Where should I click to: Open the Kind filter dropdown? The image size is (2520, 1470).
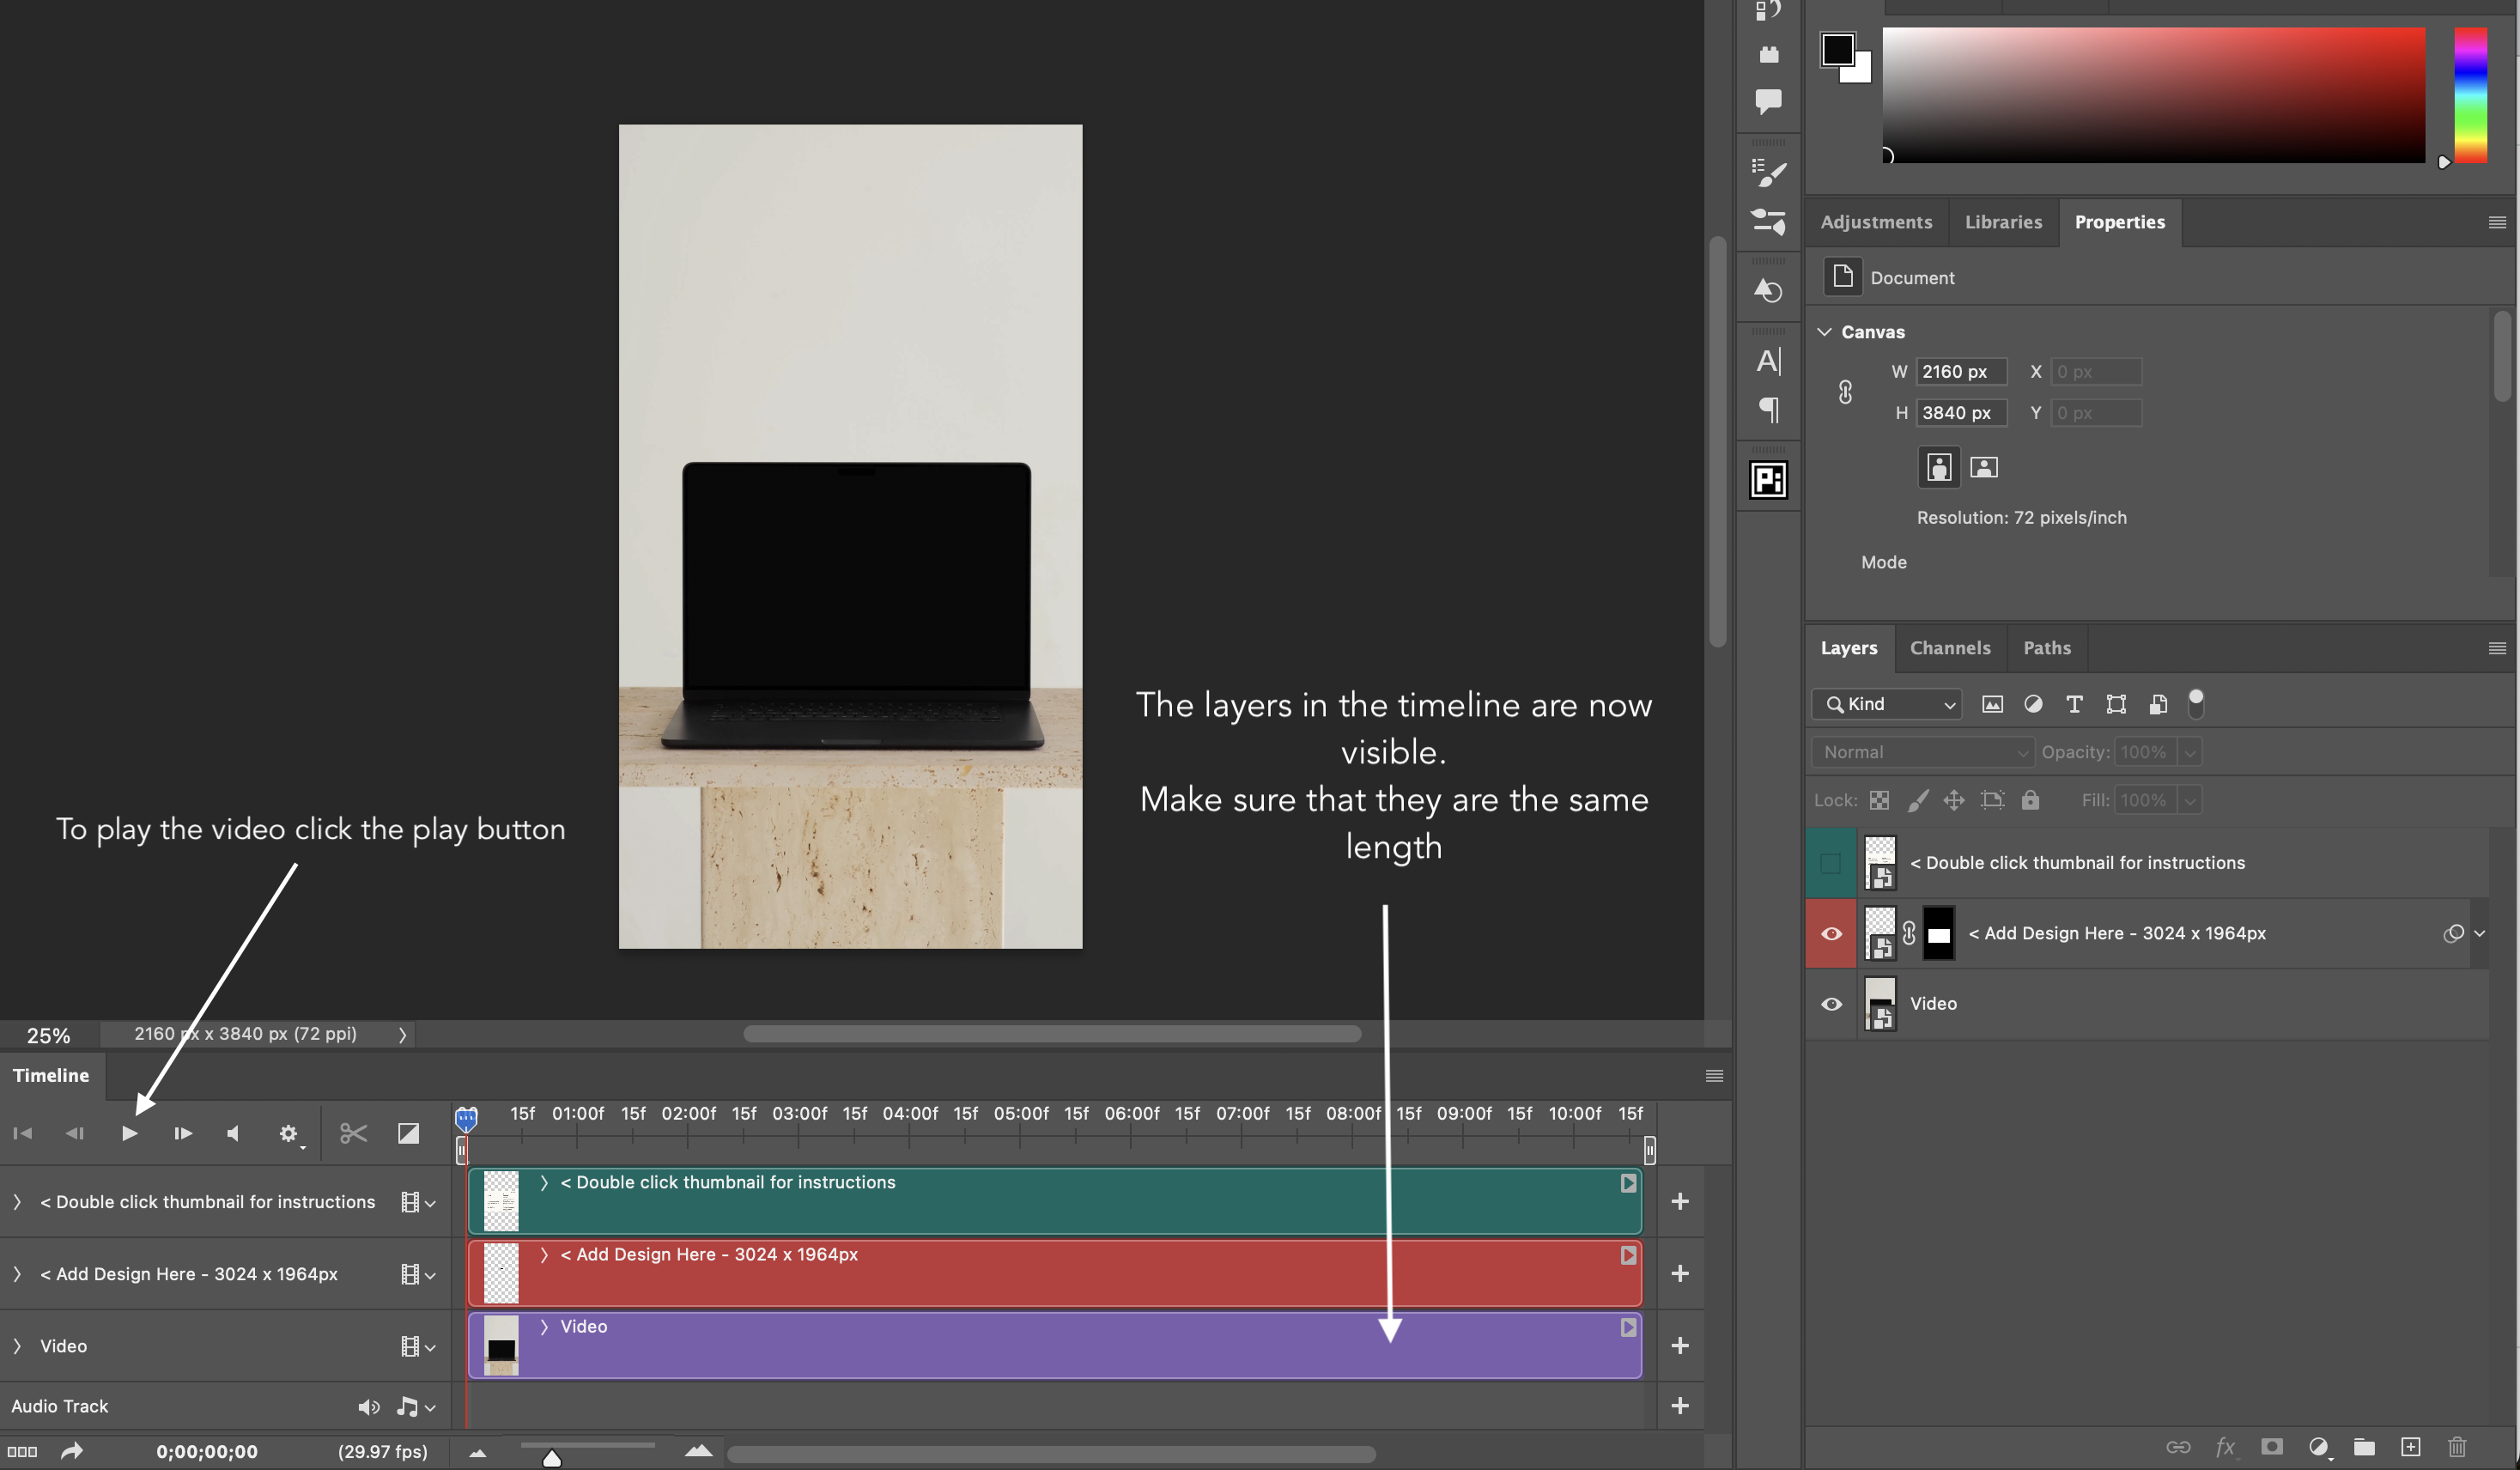pyautogui.click(x=1886, y=704)
